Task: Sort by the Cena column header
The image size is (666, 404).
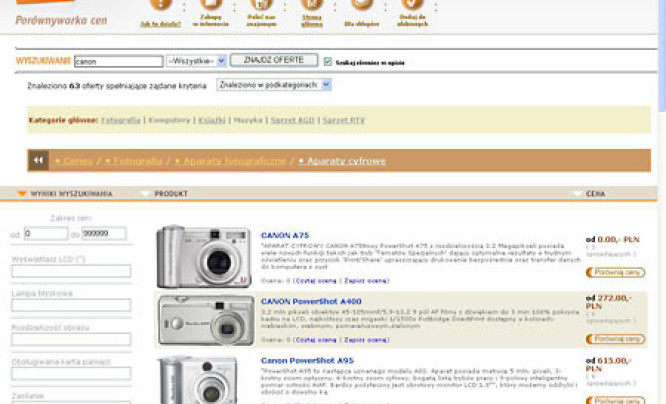Action: (x=595, y=194)
